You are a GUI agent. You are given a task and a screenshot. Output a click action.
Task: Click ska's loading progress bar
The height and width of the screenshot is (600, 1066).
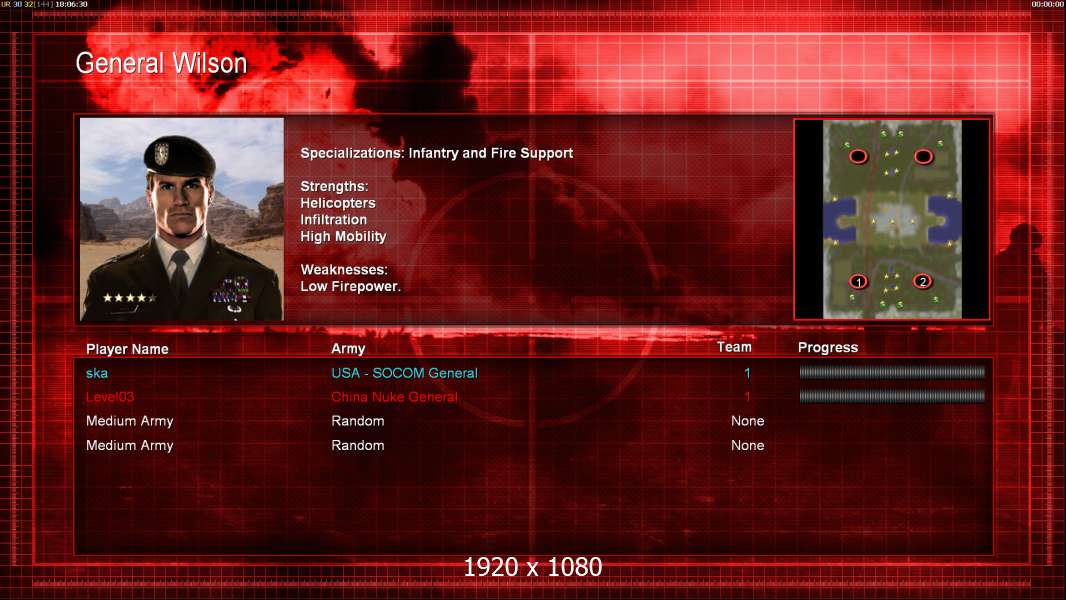(892, 372)
